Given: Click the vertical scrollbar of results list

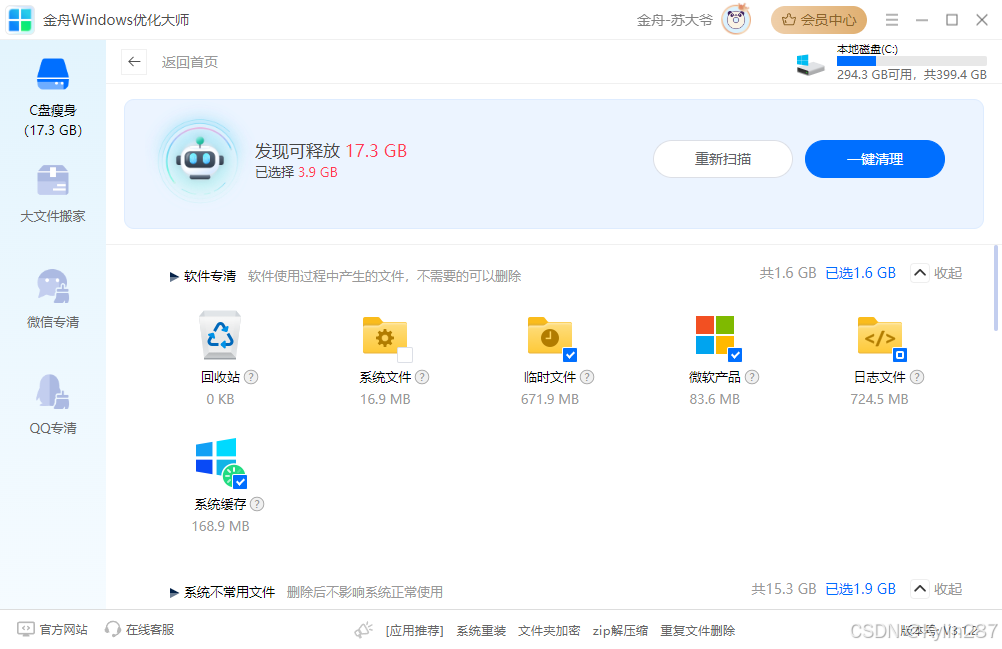Looking at the screenshot, I should click(996, 287).
